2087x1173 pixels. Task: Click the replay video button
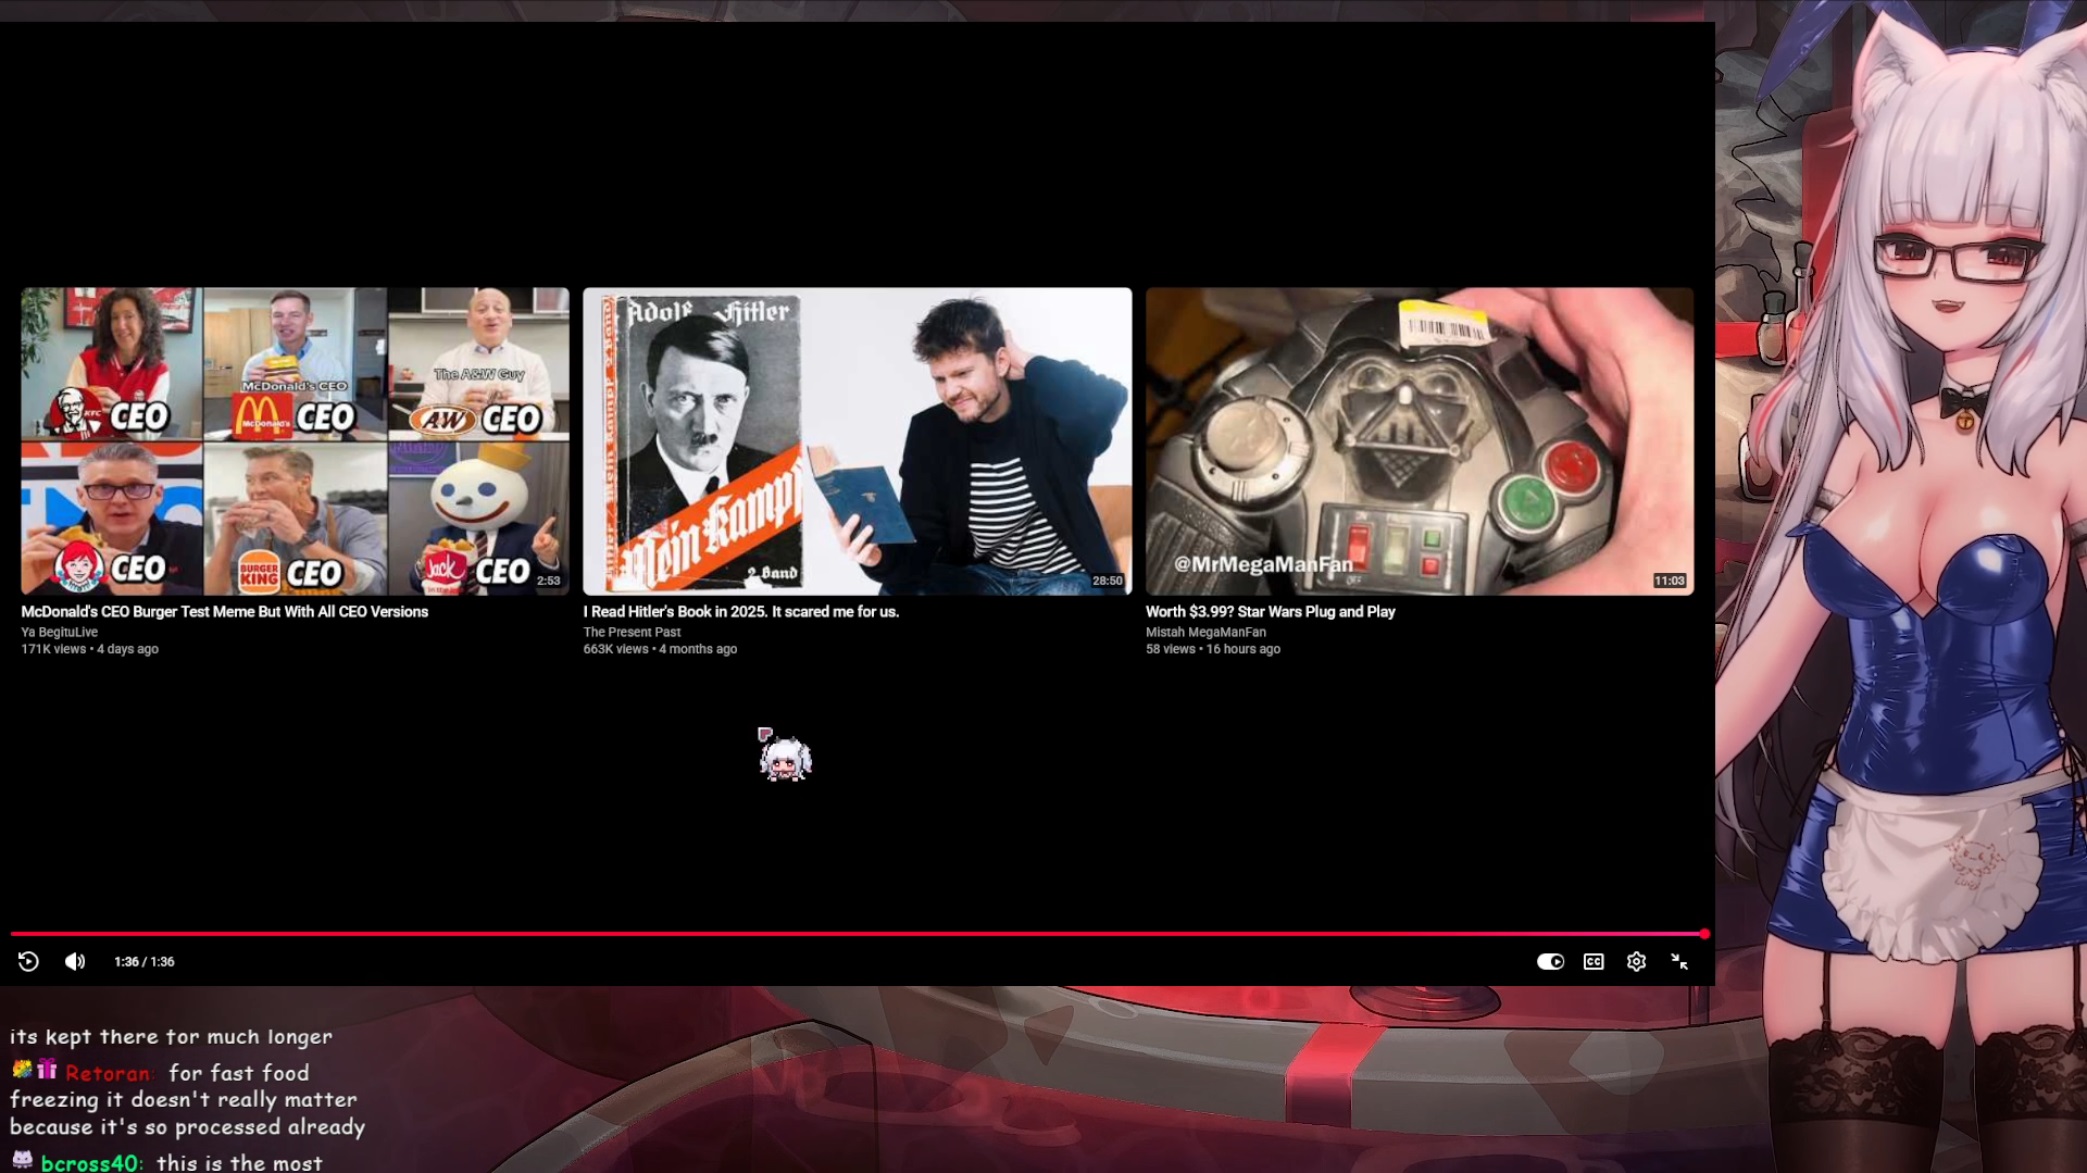[28, 961]
